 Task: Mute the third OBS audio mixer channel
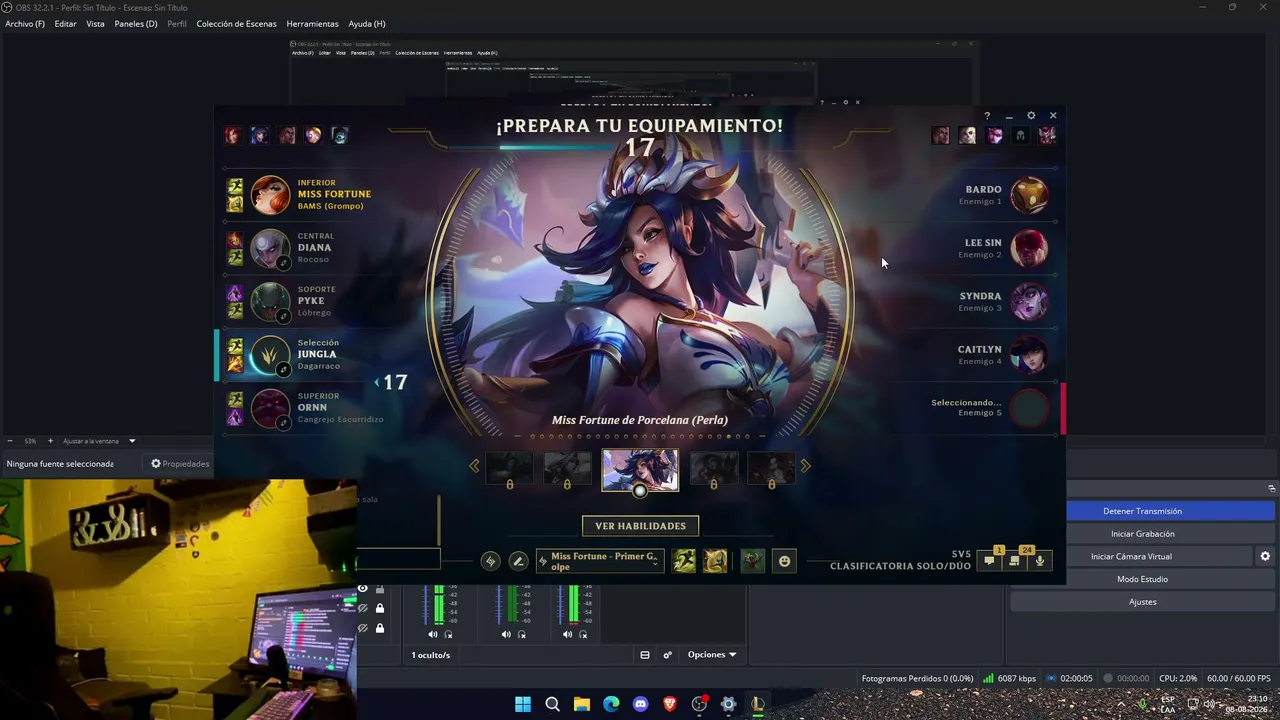point(567,634)
